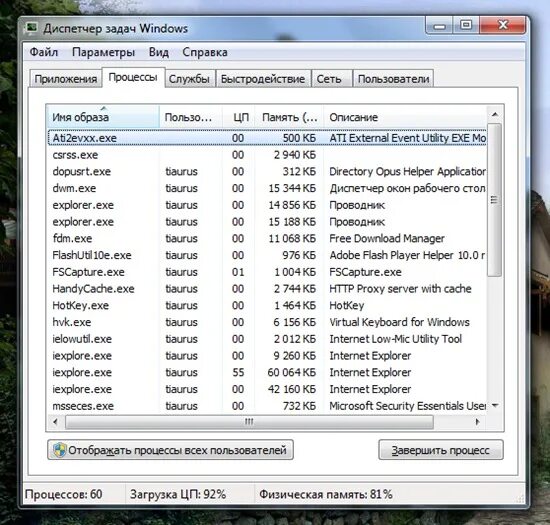Select the msseces.exe process

(267, 406)
